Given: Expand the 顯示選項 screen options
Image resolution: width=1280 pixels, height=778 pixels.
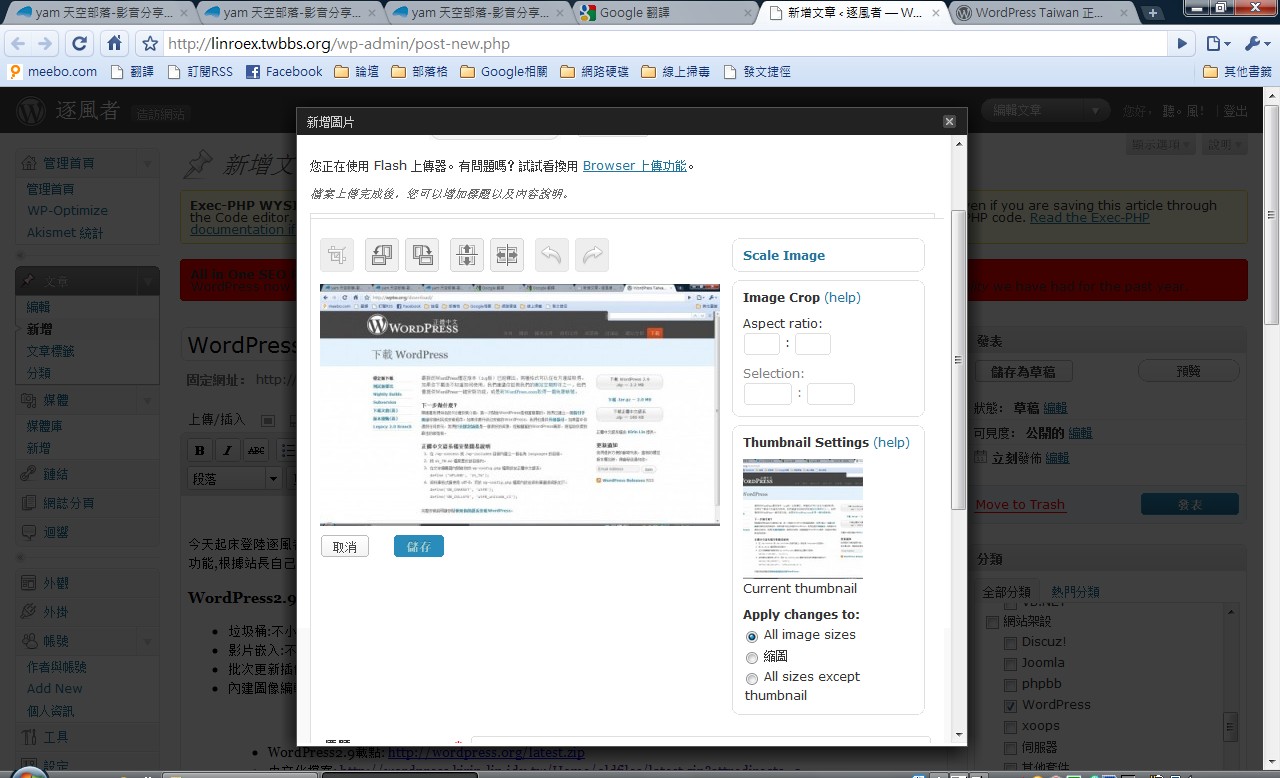Looking at the screenshot, I should point(1163,145).
